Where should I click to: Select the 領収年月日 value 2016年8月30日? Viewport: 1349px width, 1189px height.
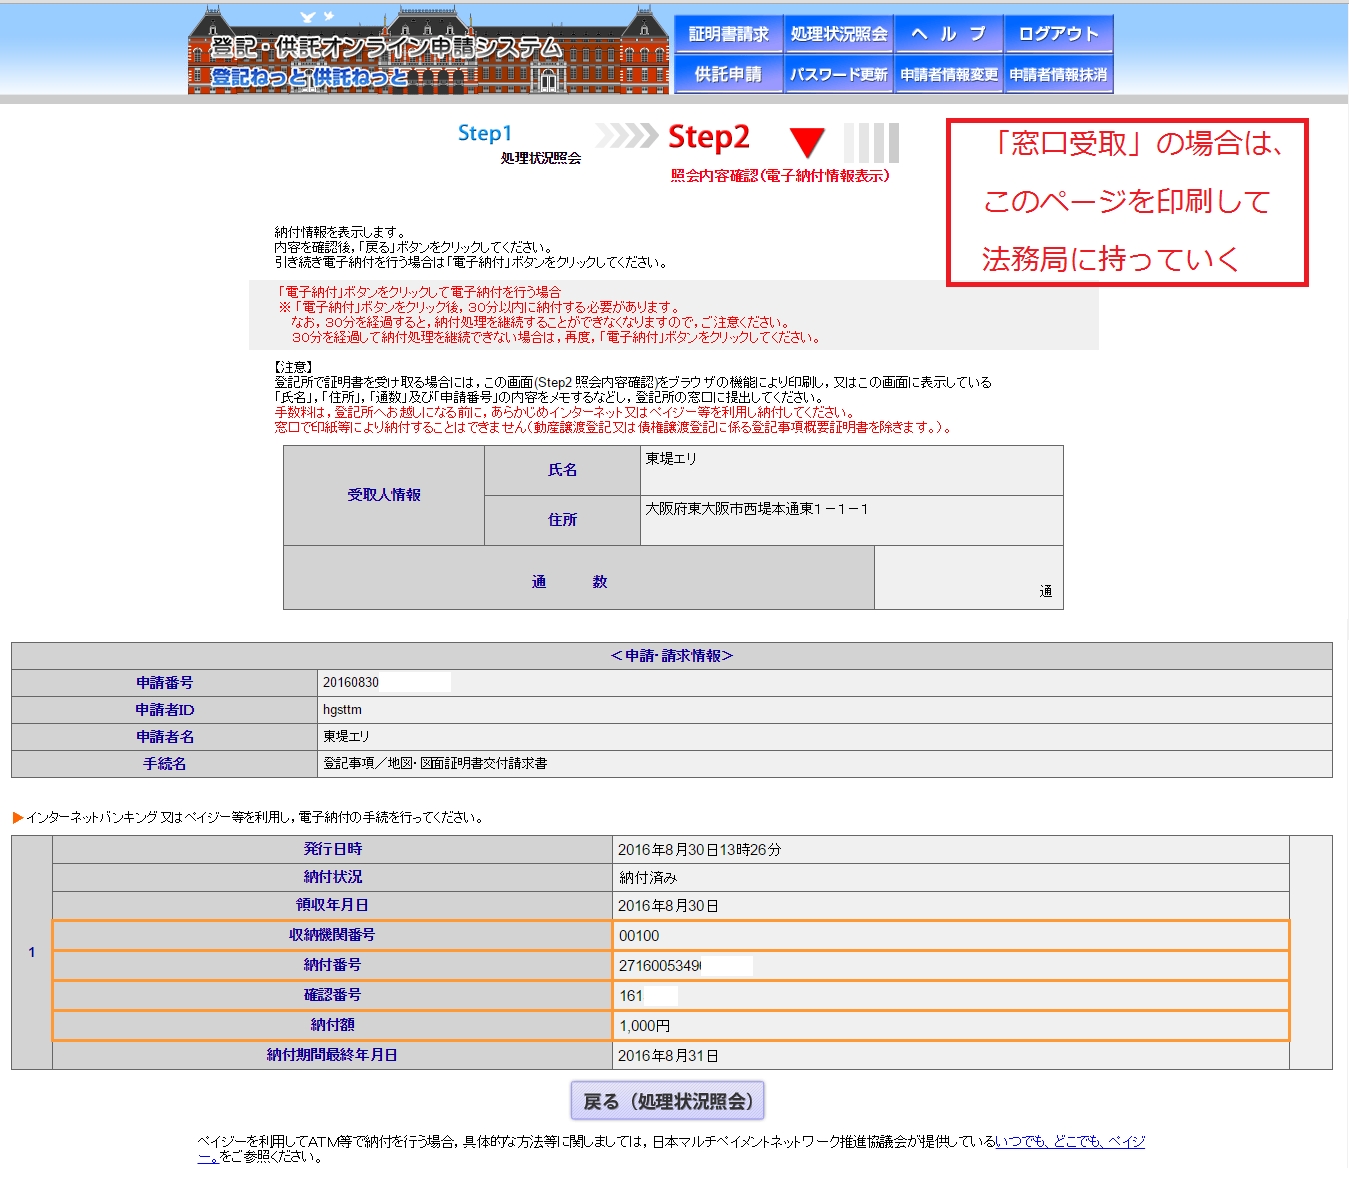[x=668, y=905]
